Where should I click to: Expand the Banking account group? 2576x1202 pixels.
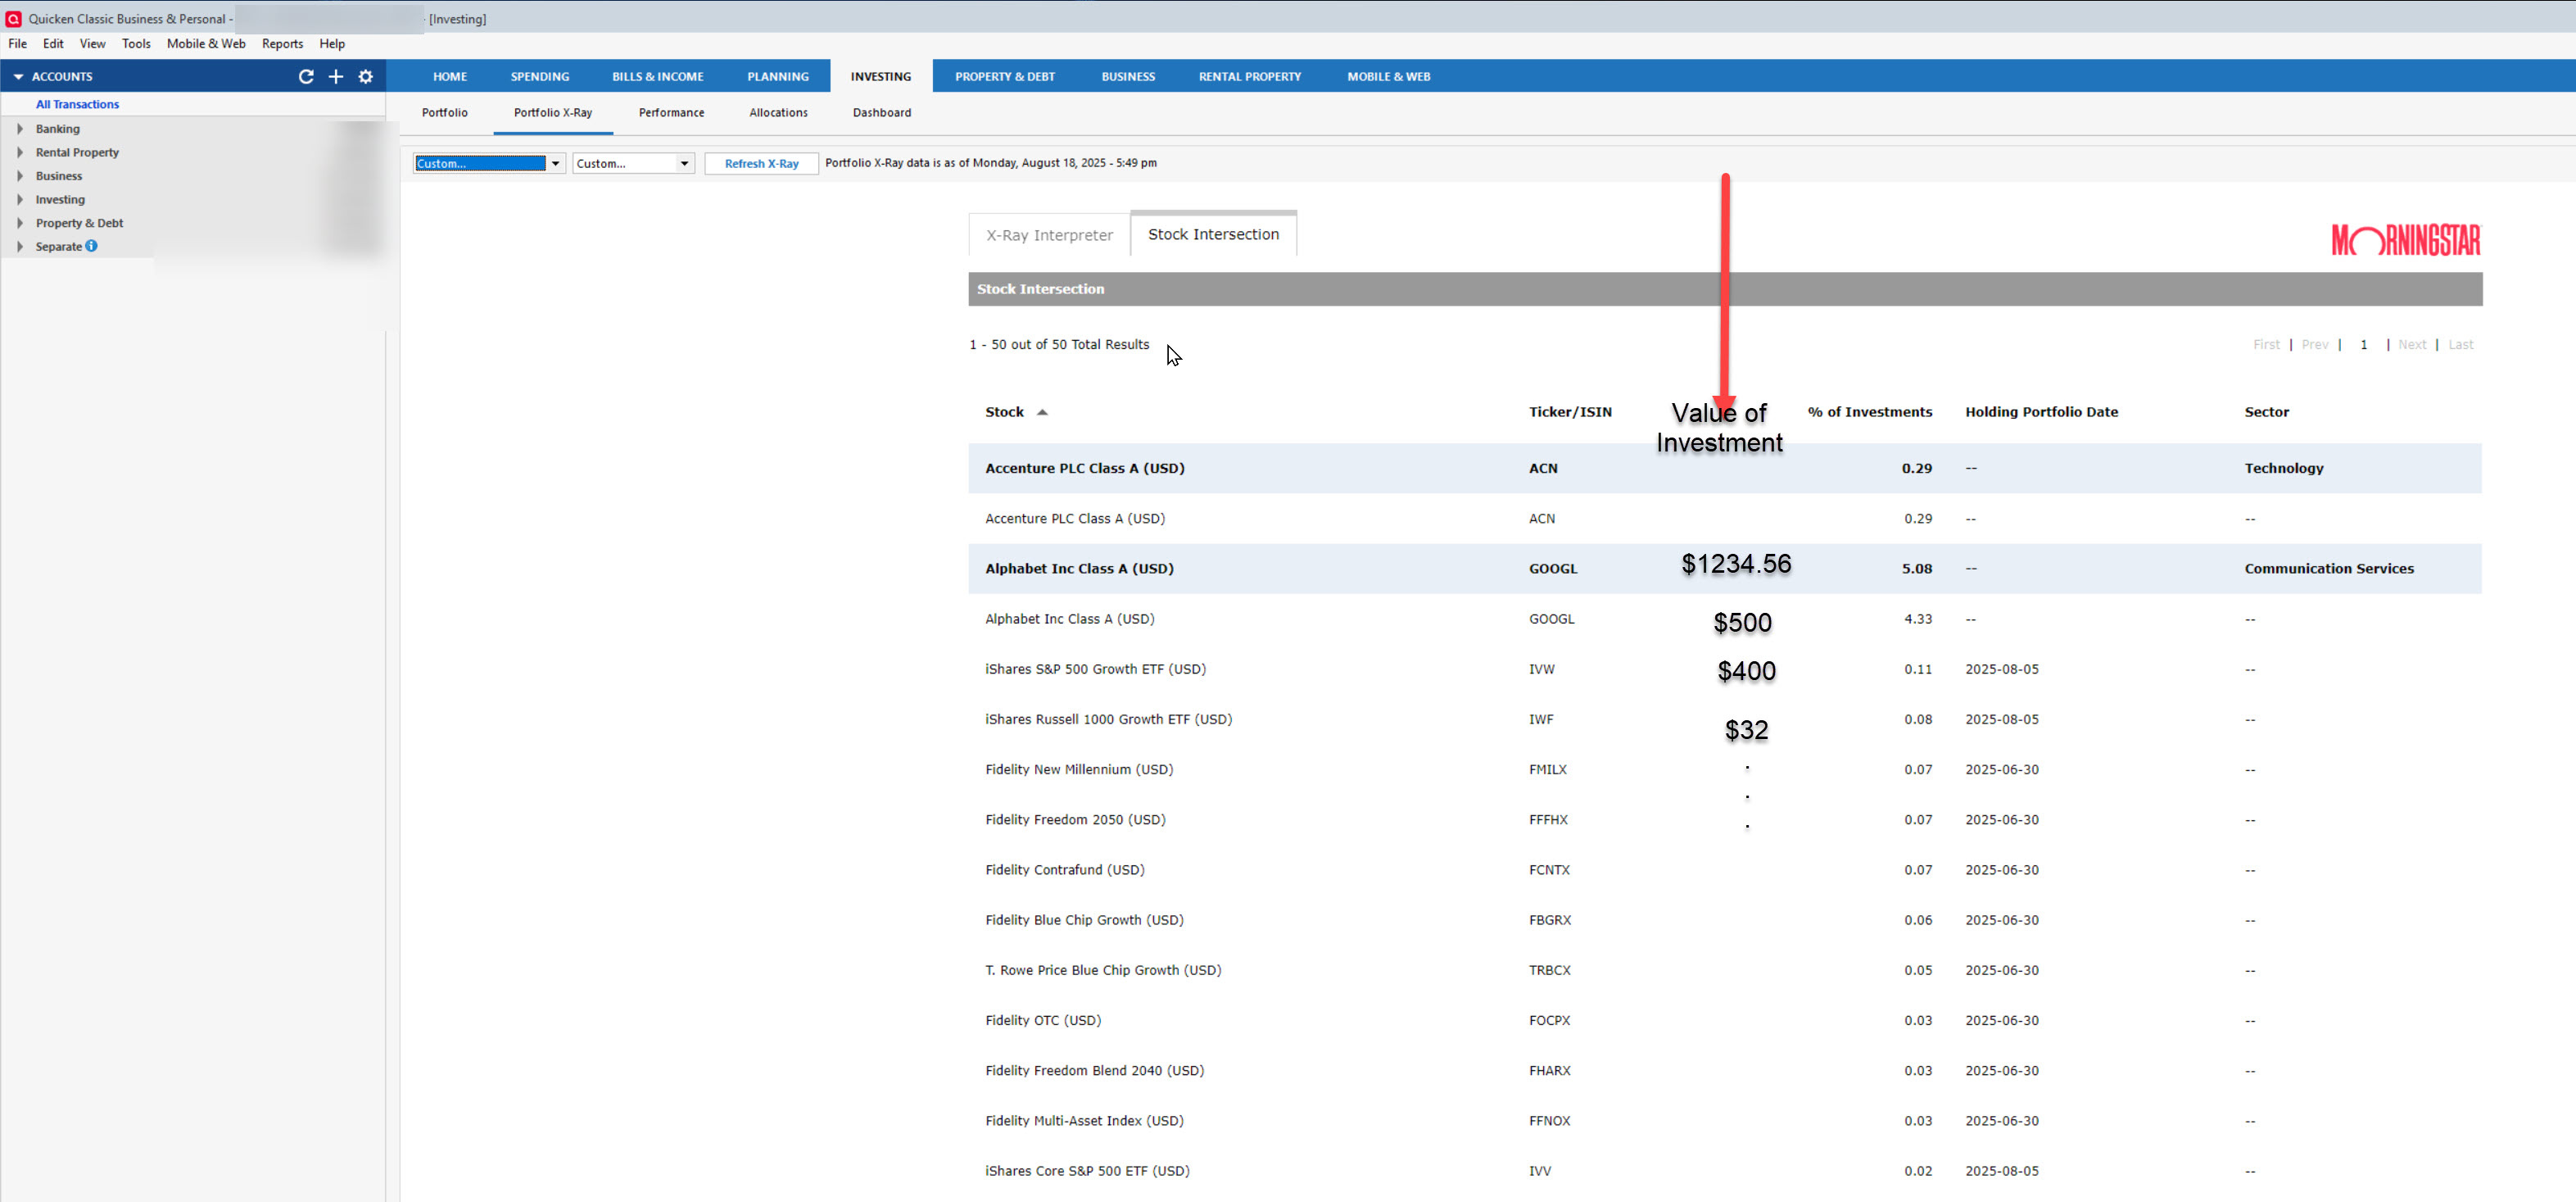click(20, 129)
